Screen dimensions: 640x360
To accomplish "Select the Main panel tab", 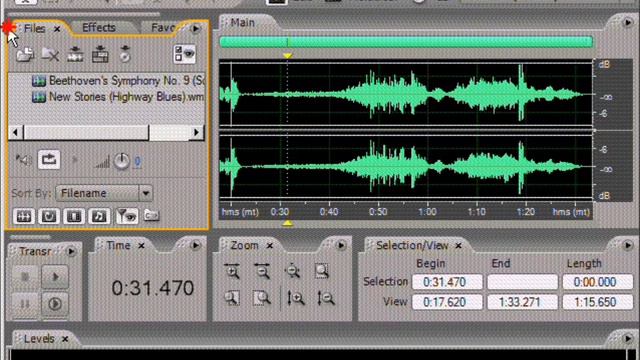I will [243, 22].
